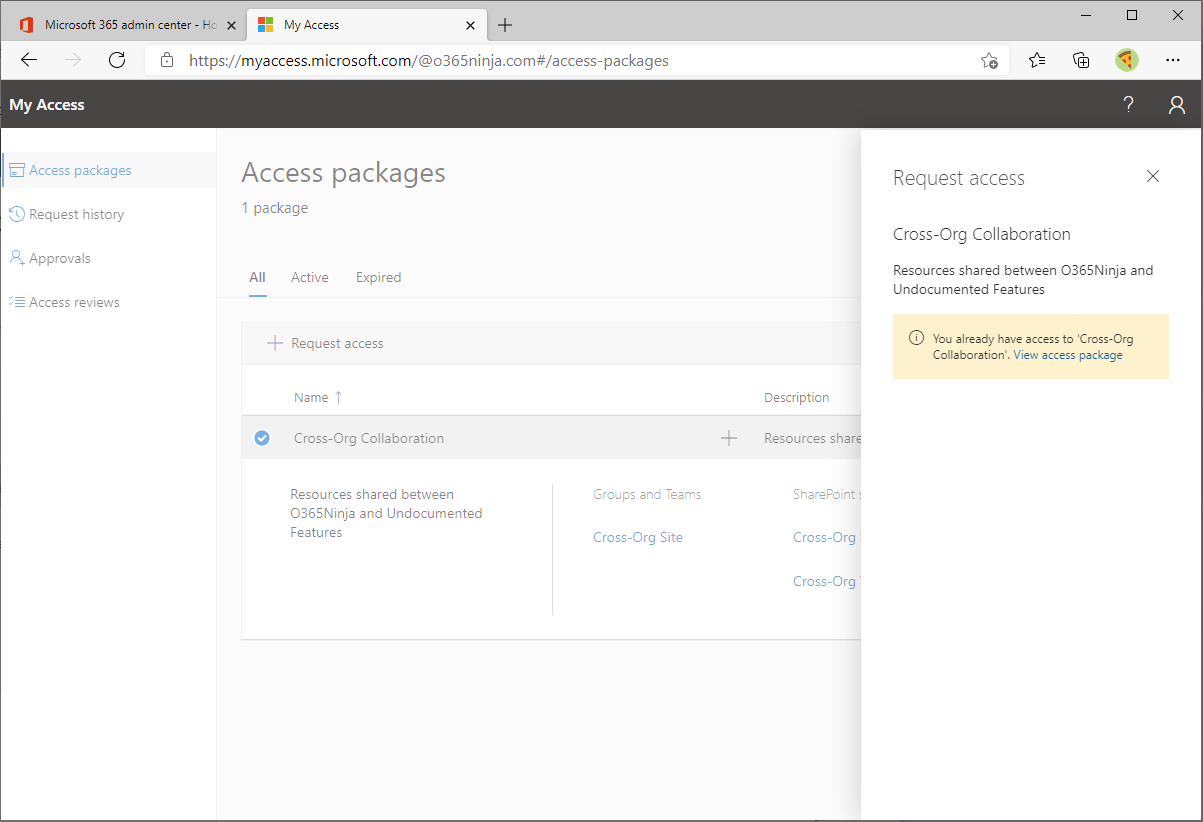Open Request history in the sidebar
Viewport: 1203px width, 822px height.
76,213
